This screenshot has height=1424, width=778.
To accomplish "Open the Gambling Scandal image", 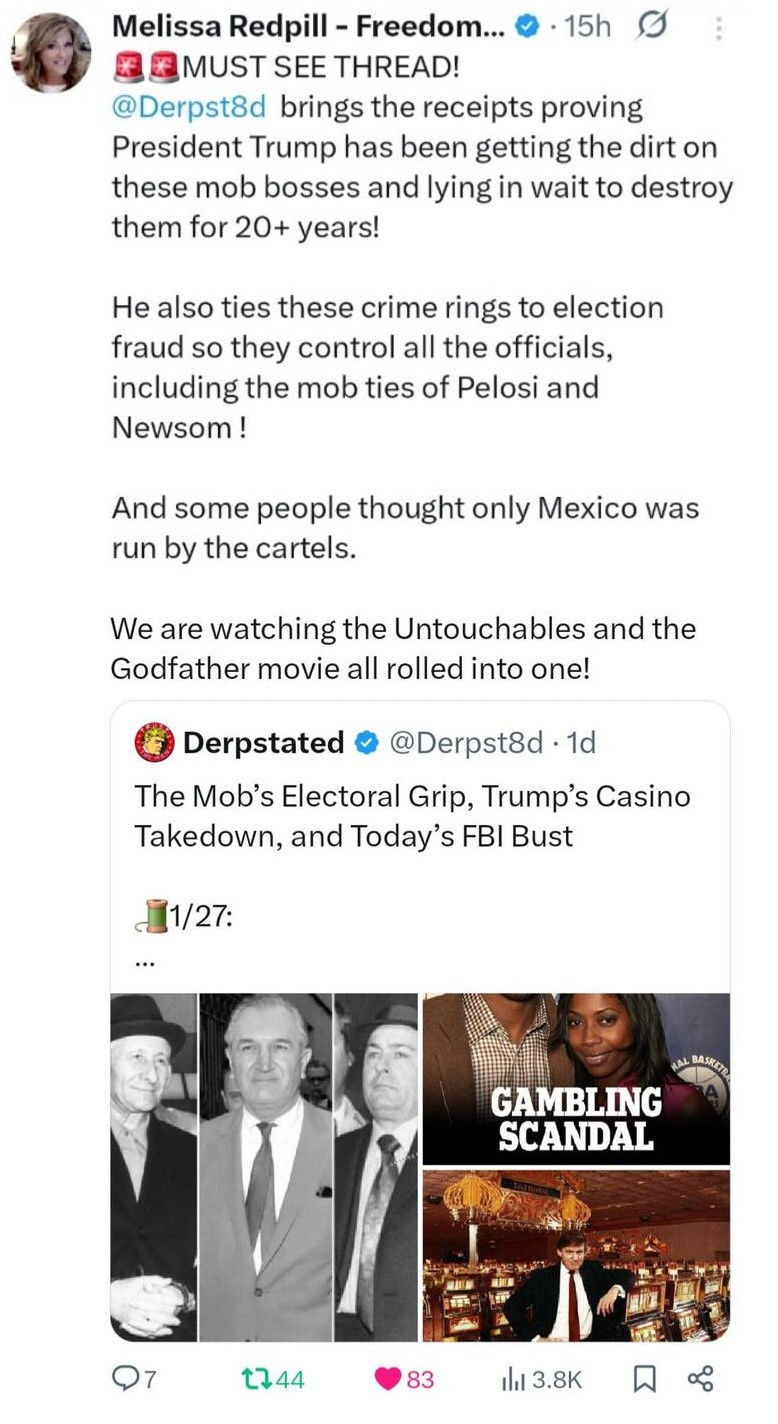I will point(576,1078).
